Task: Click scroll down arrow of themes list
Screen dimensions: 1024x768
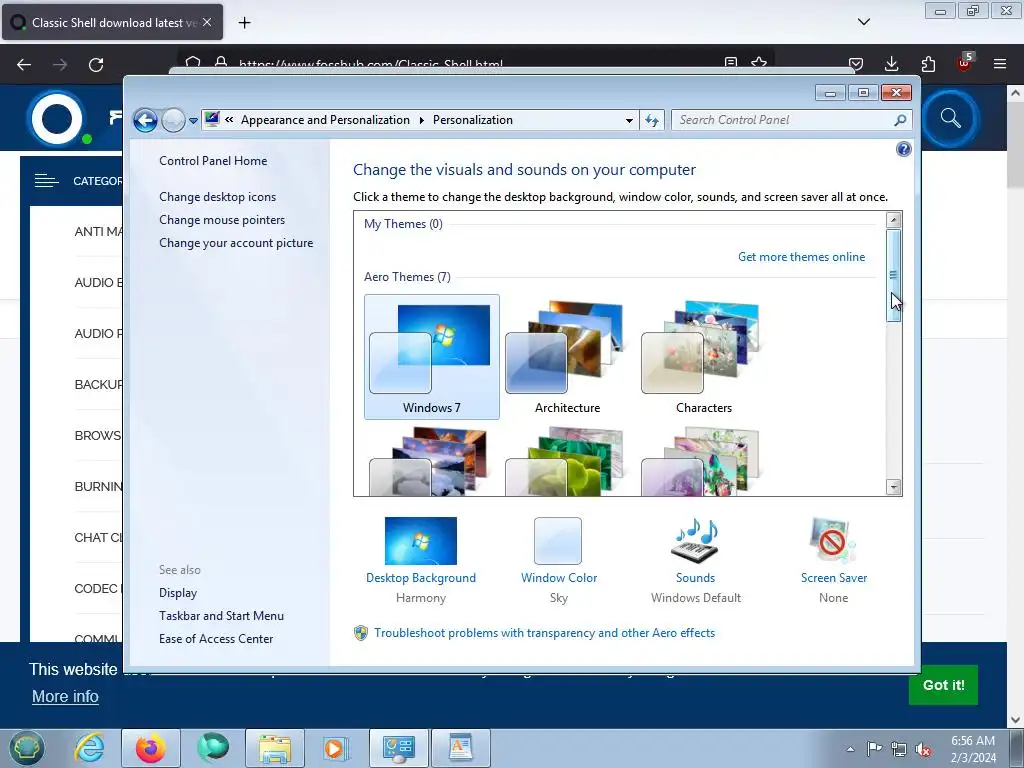Action: [x=893, y=487]
